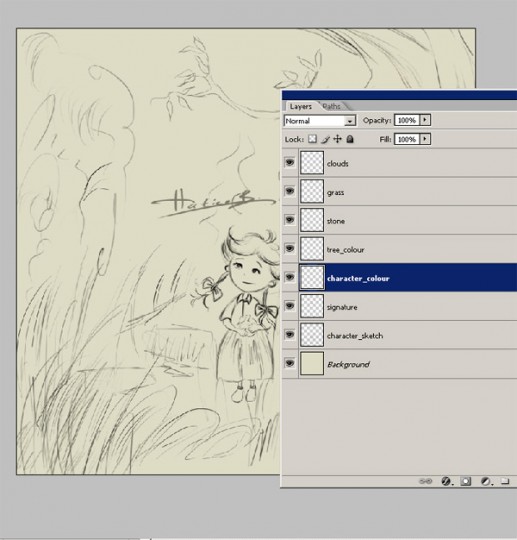Viewport: 517px width, 540px height.
Task: Click the link layers chain icon
Action: pos(425,481)
